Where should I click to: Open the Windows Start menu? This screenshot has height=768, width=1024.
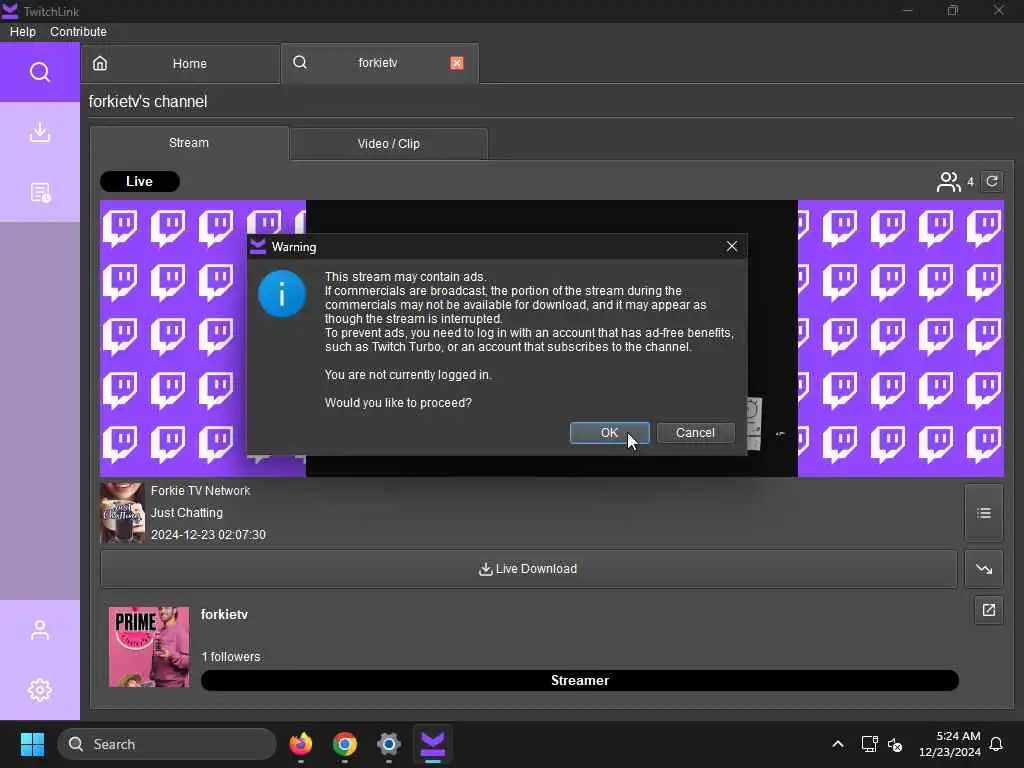32,744
